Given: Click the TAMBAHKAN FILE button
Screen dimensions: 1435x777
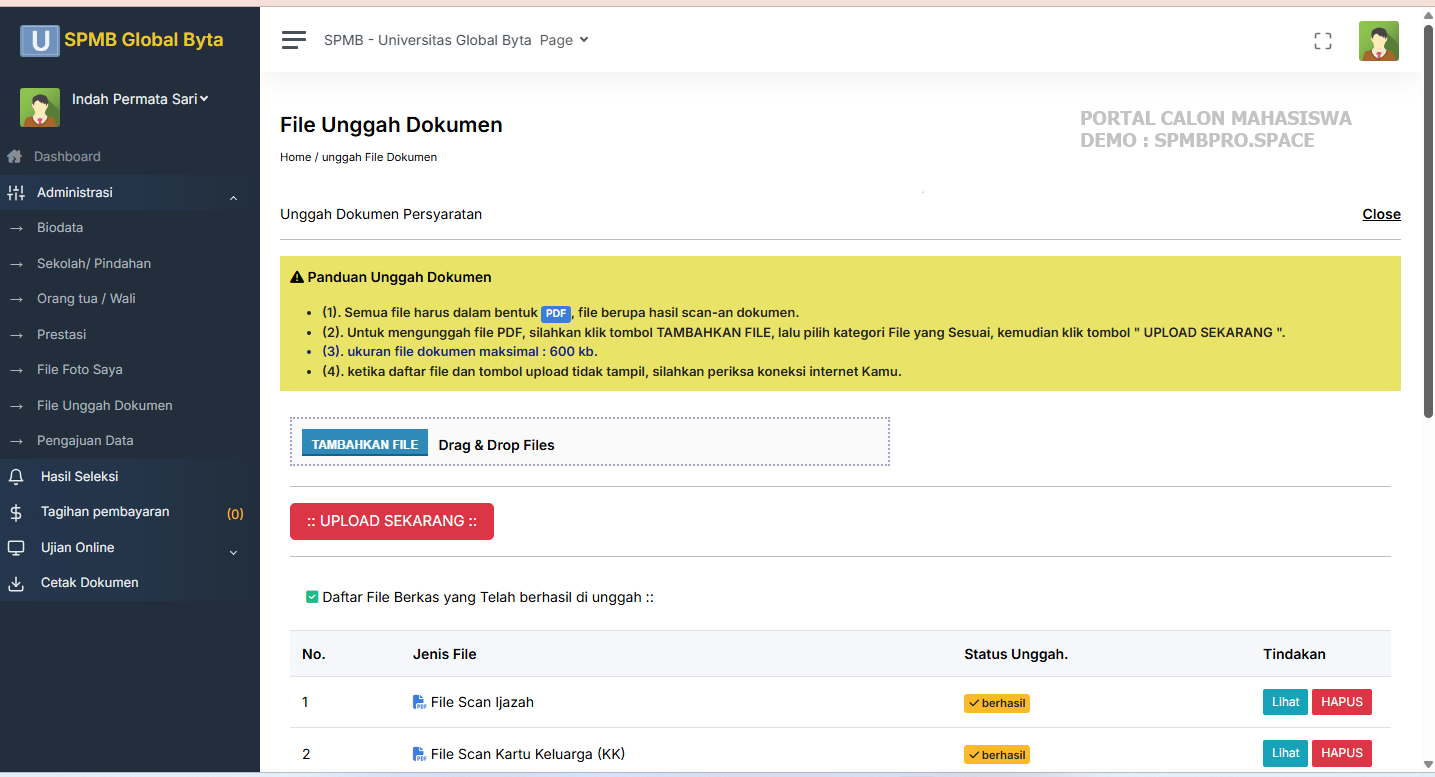Looking at the screenshot, I should click(365, 444).
